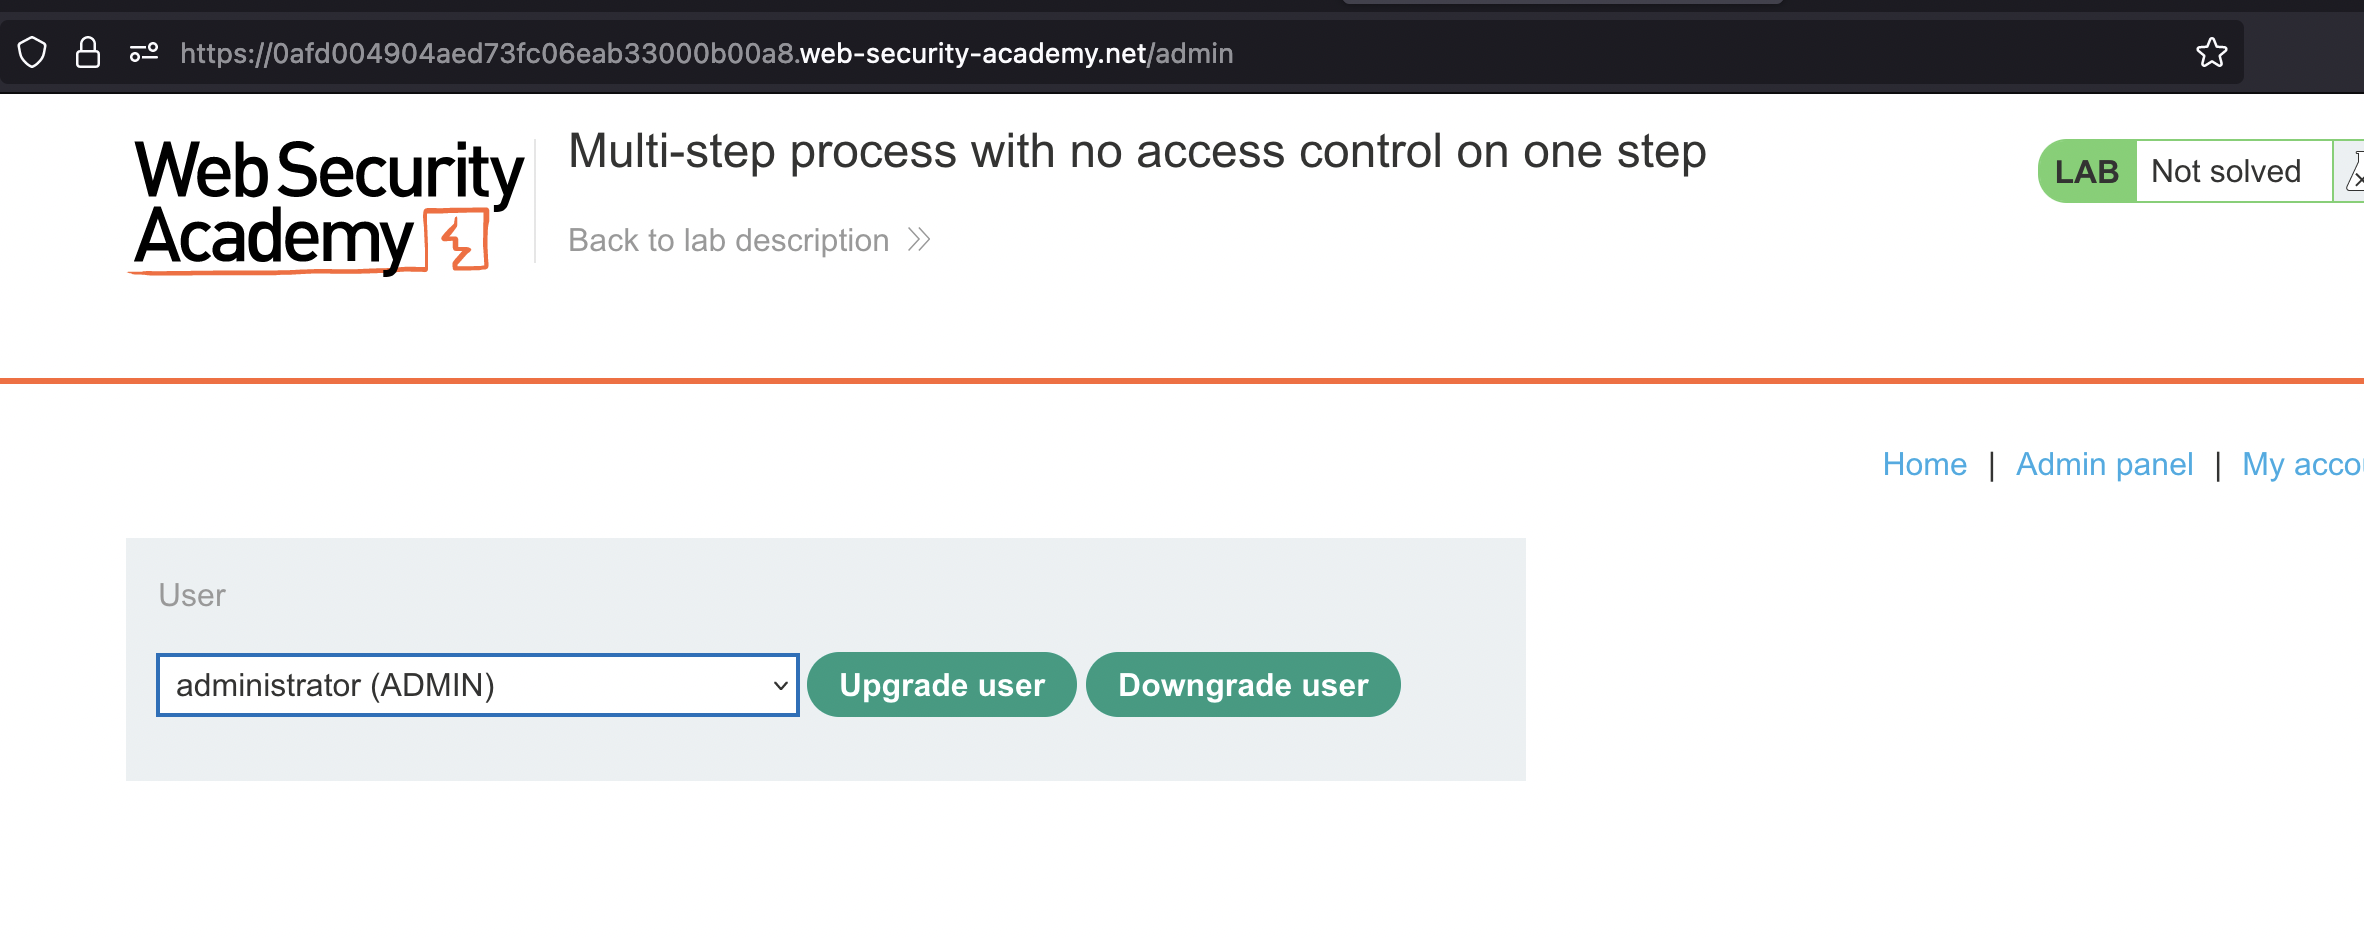Go to the Home page link
This screenshot has height=938, width=2364.
[x=1924, y=464]
